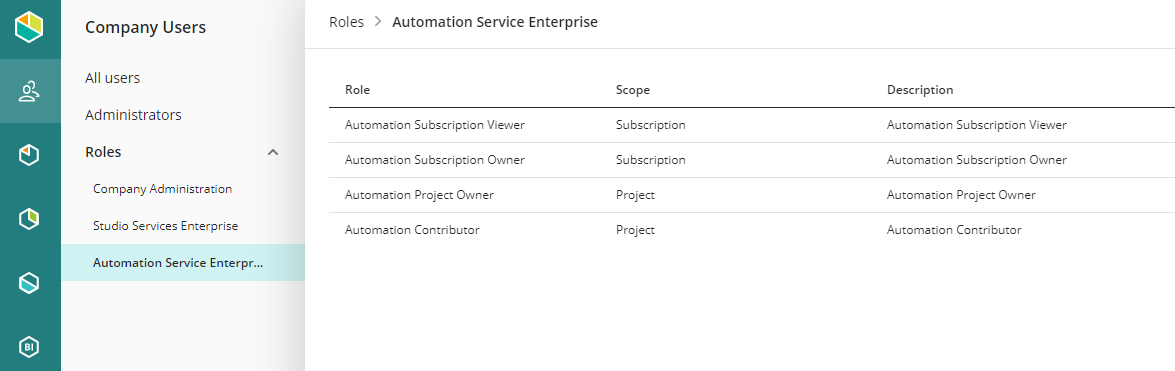Screen dimensions: 1175x371
Task: Open the Automation Contributor role
Action: click(x=412, y=230)
